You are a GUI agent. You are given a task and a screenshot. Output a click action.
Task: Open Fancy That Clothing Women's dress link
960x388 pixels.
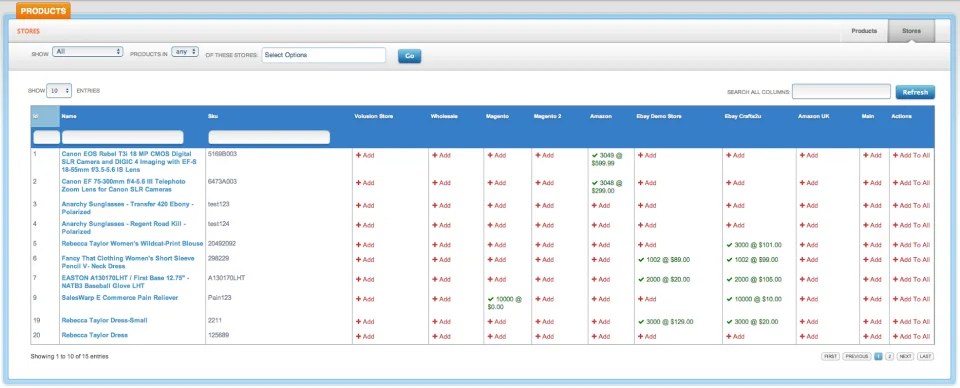coord(128,263)
